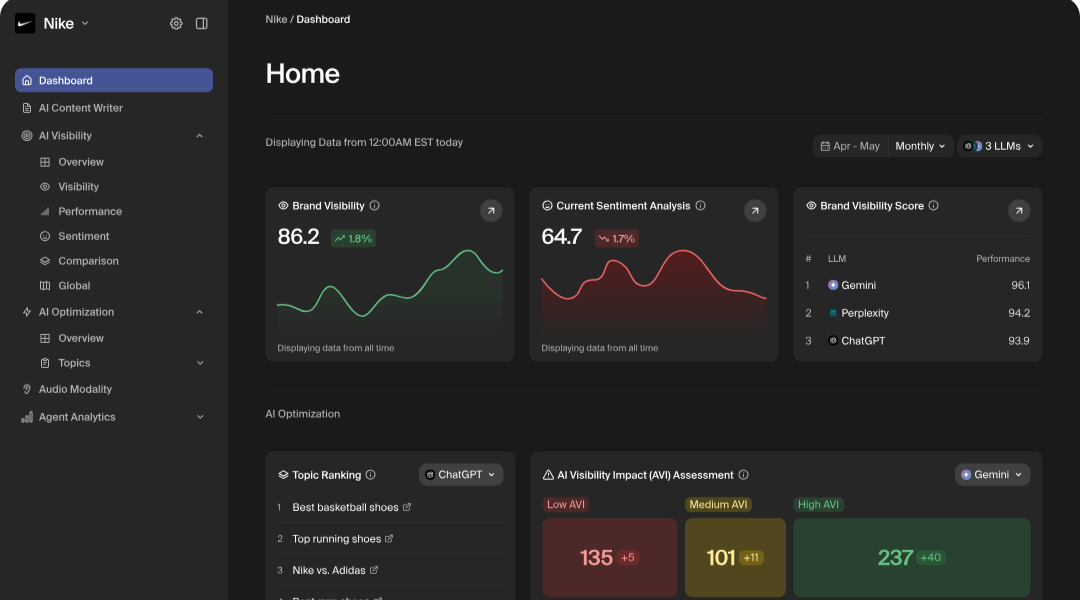Collapse the AI Optimization section
Image resolution: width=1080 pixels, height=600 pixels.
pos(200,312)
